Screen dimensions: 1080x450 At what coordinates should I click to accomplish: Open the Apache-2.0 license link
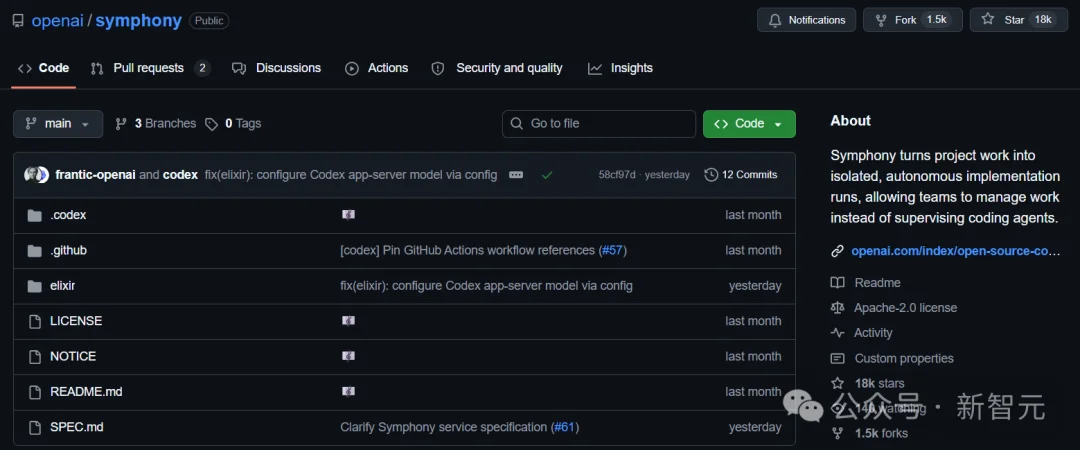click(x=905, y=308)
